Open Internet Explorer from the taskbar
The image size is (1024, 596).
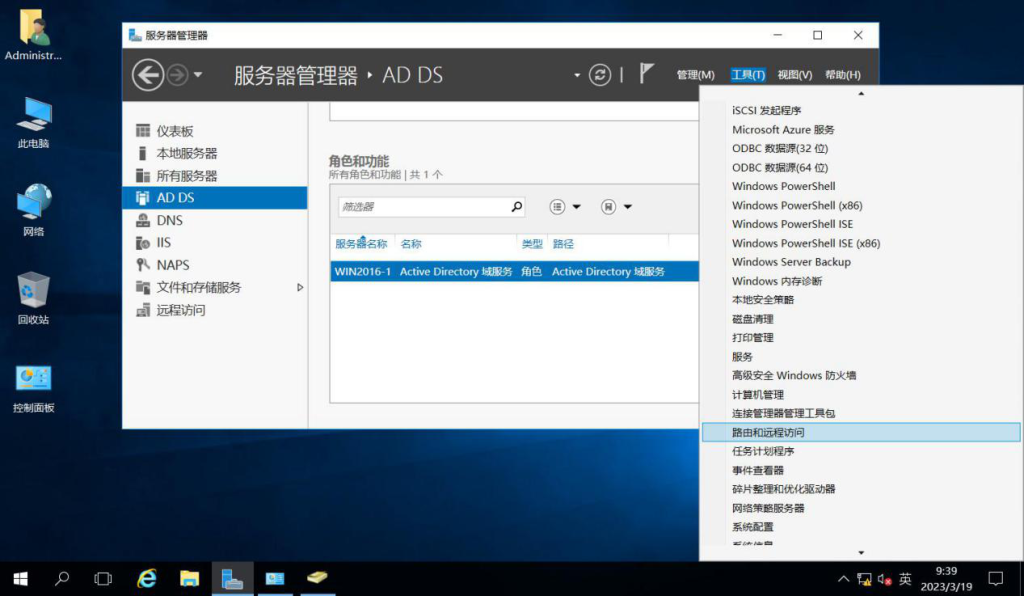tap(147, 578)
